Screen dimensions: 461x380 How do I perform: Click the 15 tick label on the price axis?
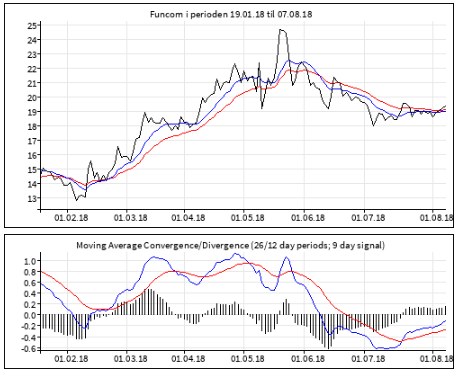[x=32, y=169]
